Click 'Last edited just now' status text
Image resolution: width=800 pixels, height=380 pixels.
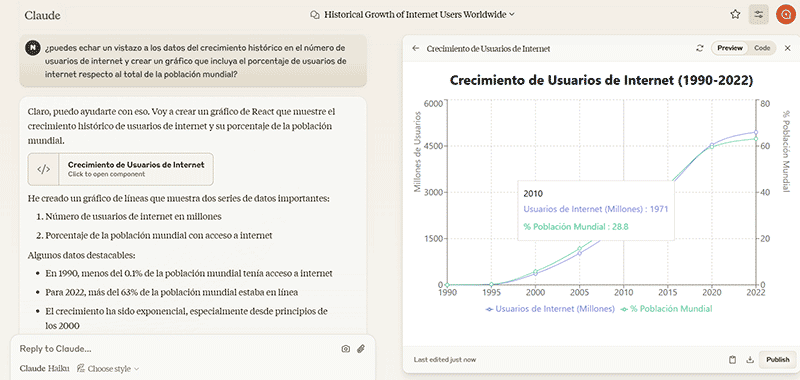coord(445,360)
